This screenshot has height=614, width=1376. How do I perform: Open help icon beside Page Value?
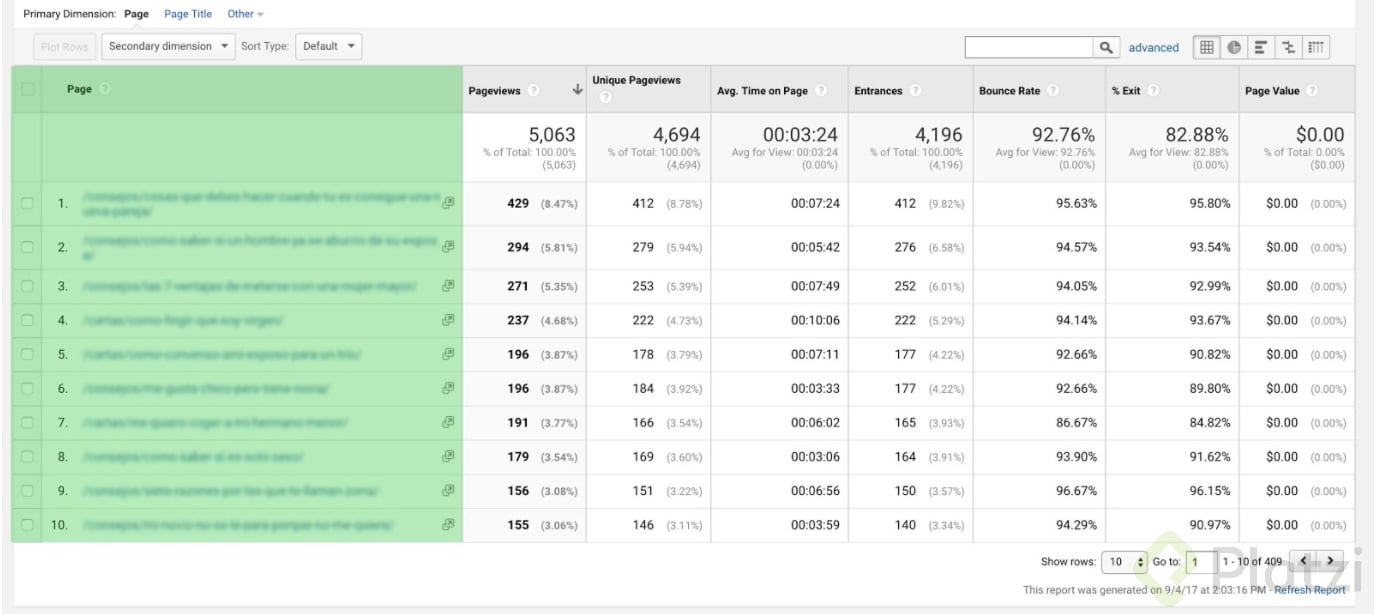pos(1312,91)
